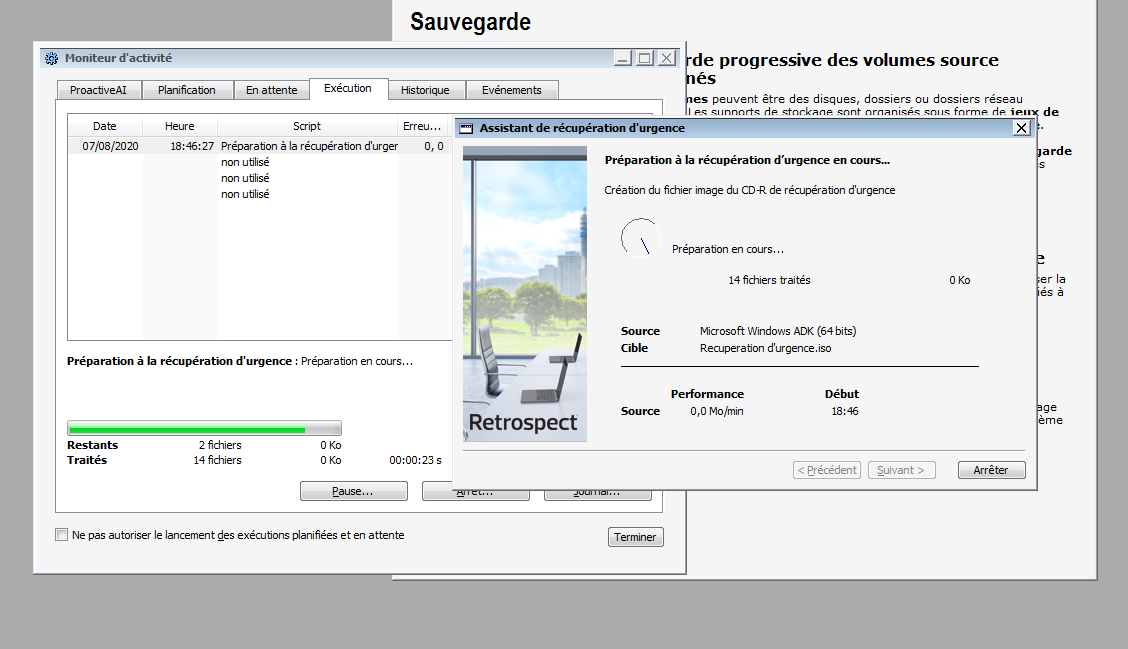Image resolution: width=1128 pixels, height=649 pixels.
Task: Maximize the Moniteur d'activité window
Action: coord(645,58)
